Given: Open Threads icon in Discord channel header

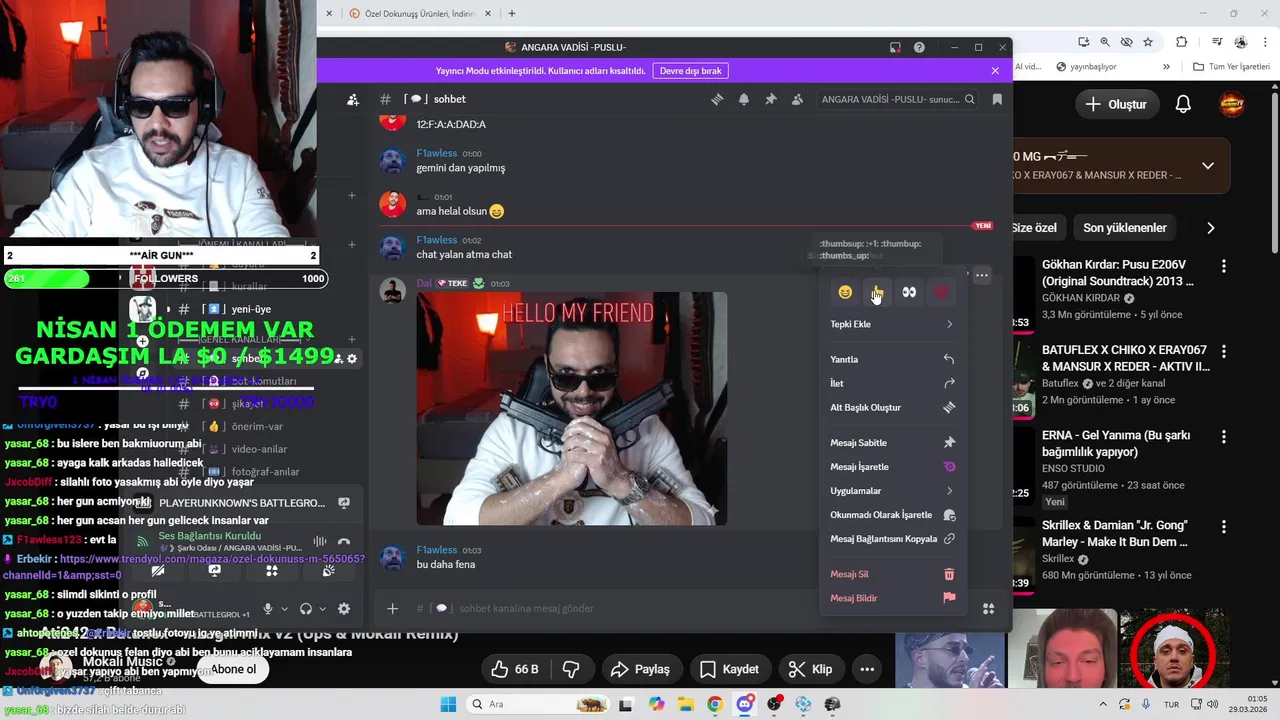Looking at the screenshot, I should click(717, 99).
